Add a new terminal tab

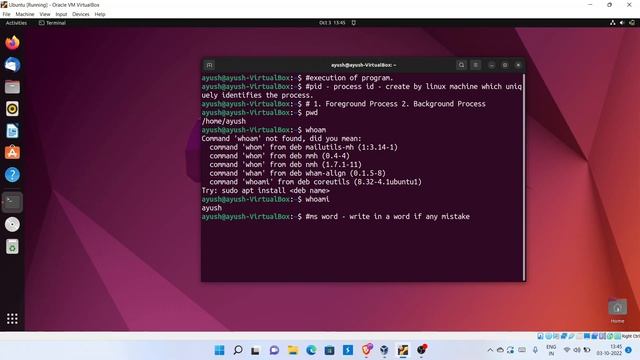(x=209, y=65)
